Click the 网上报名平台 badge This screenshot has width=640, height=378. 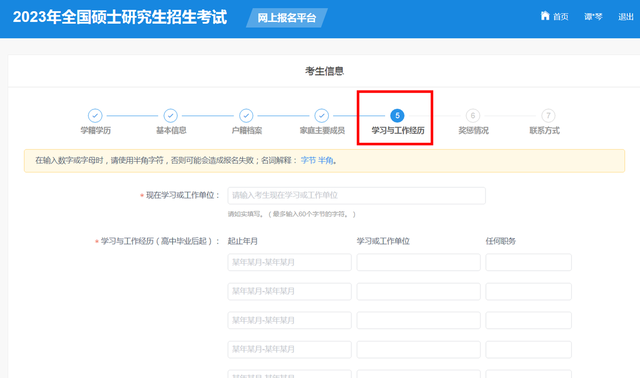click(x=287, y=18)
